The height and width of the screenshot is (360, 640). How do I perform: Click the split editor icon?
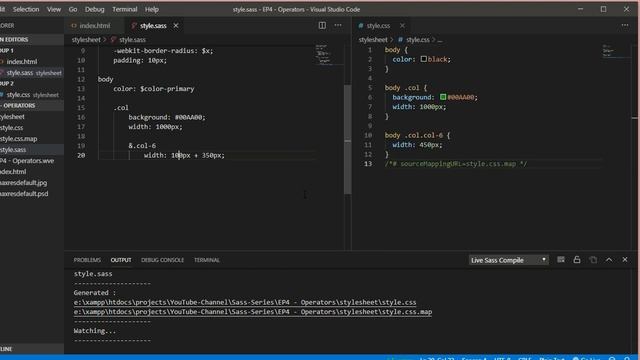click(x=322, y=25)
